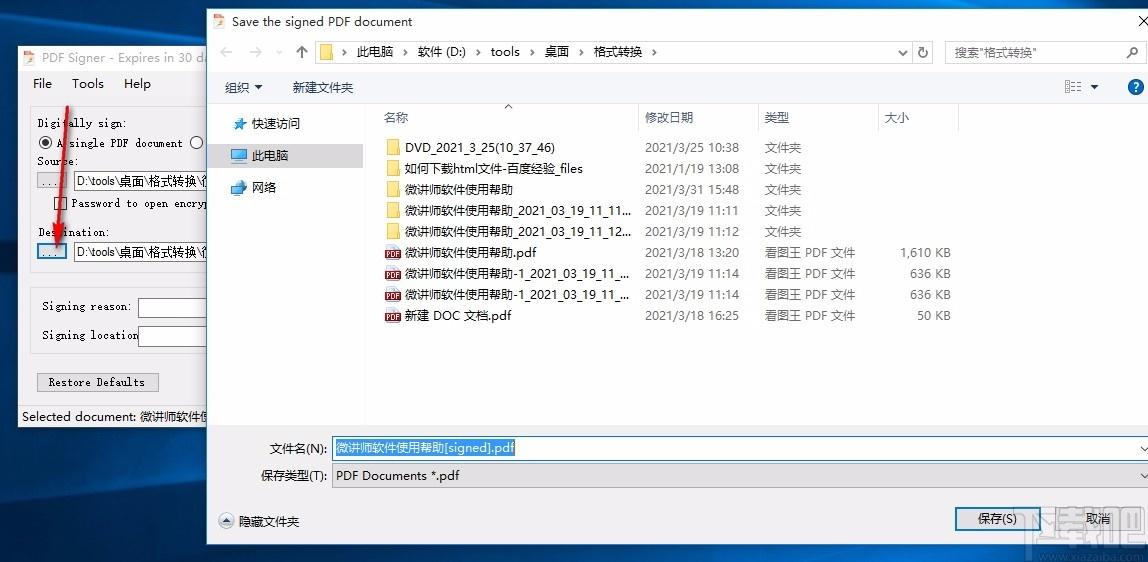Sort by the 类型 column header
The width and height of the screenshot is (1148, 562).
tap(777, 117)
